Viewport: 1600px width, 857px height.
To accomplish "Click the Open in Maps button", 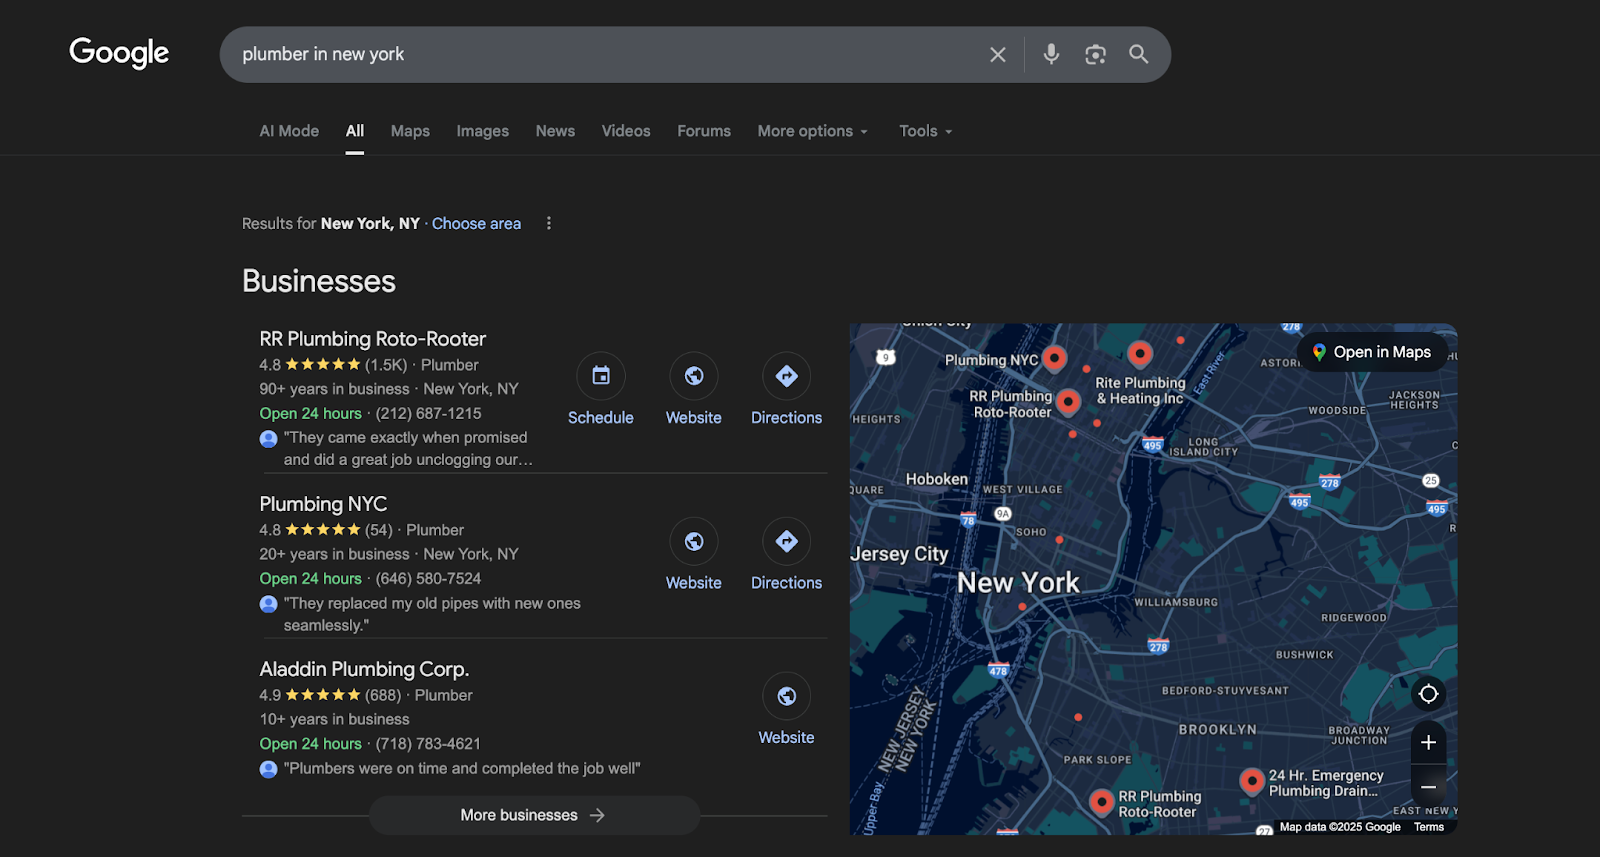I will [x=1372, y=352].
